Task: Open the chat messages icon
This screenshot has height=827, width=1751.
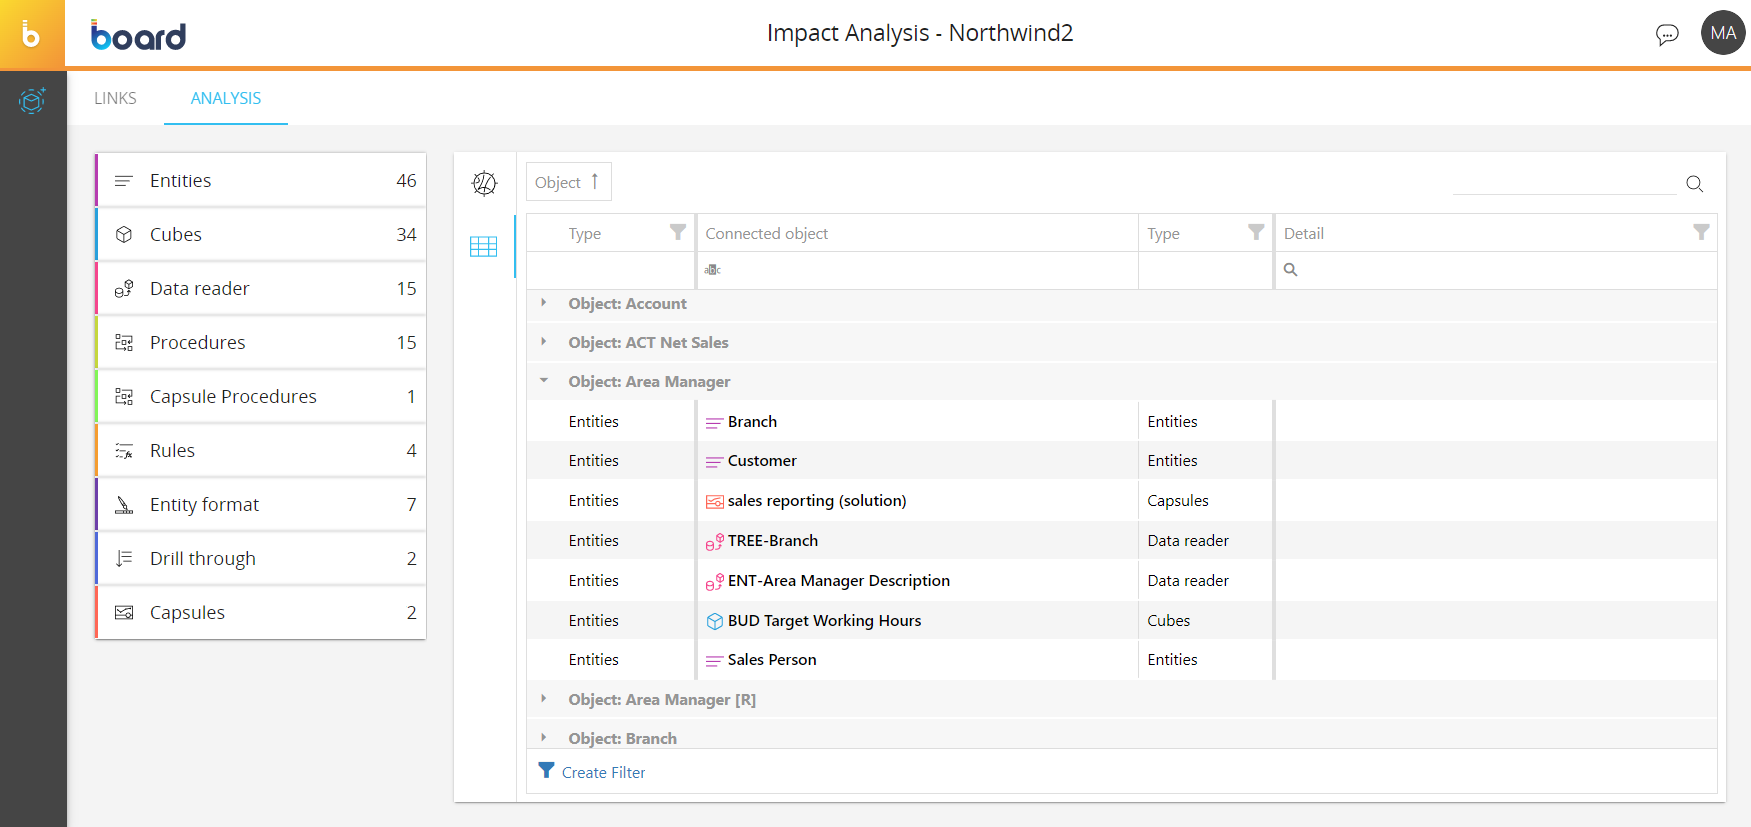Action: coord(1666,35)
